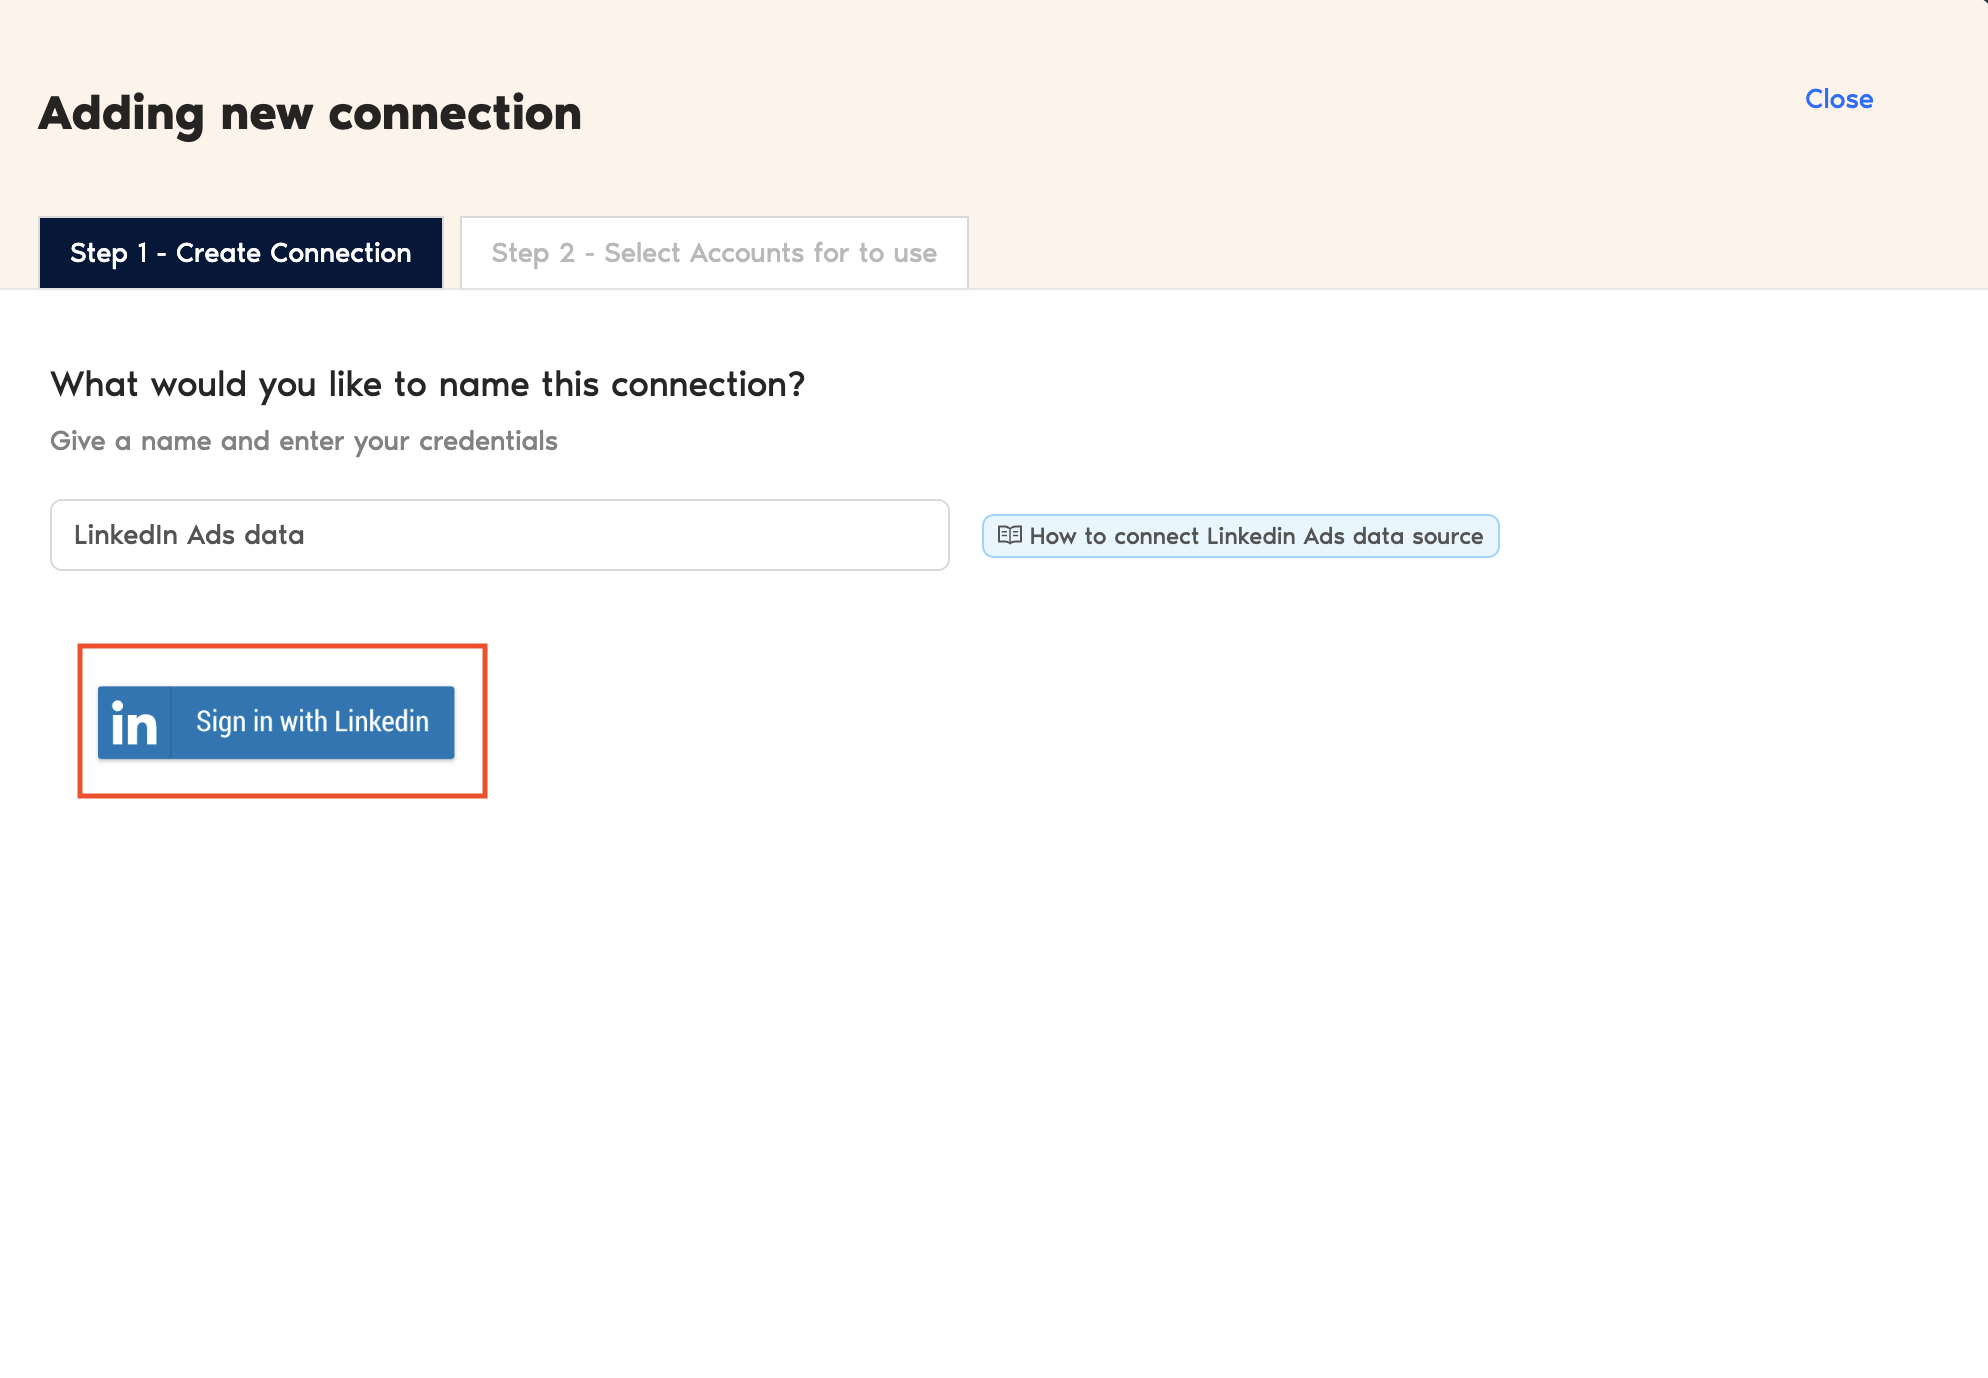Click "Select Accounts for to use" tab text
This screenshot has height=1378, width=1988.
(x=770, y=253)
